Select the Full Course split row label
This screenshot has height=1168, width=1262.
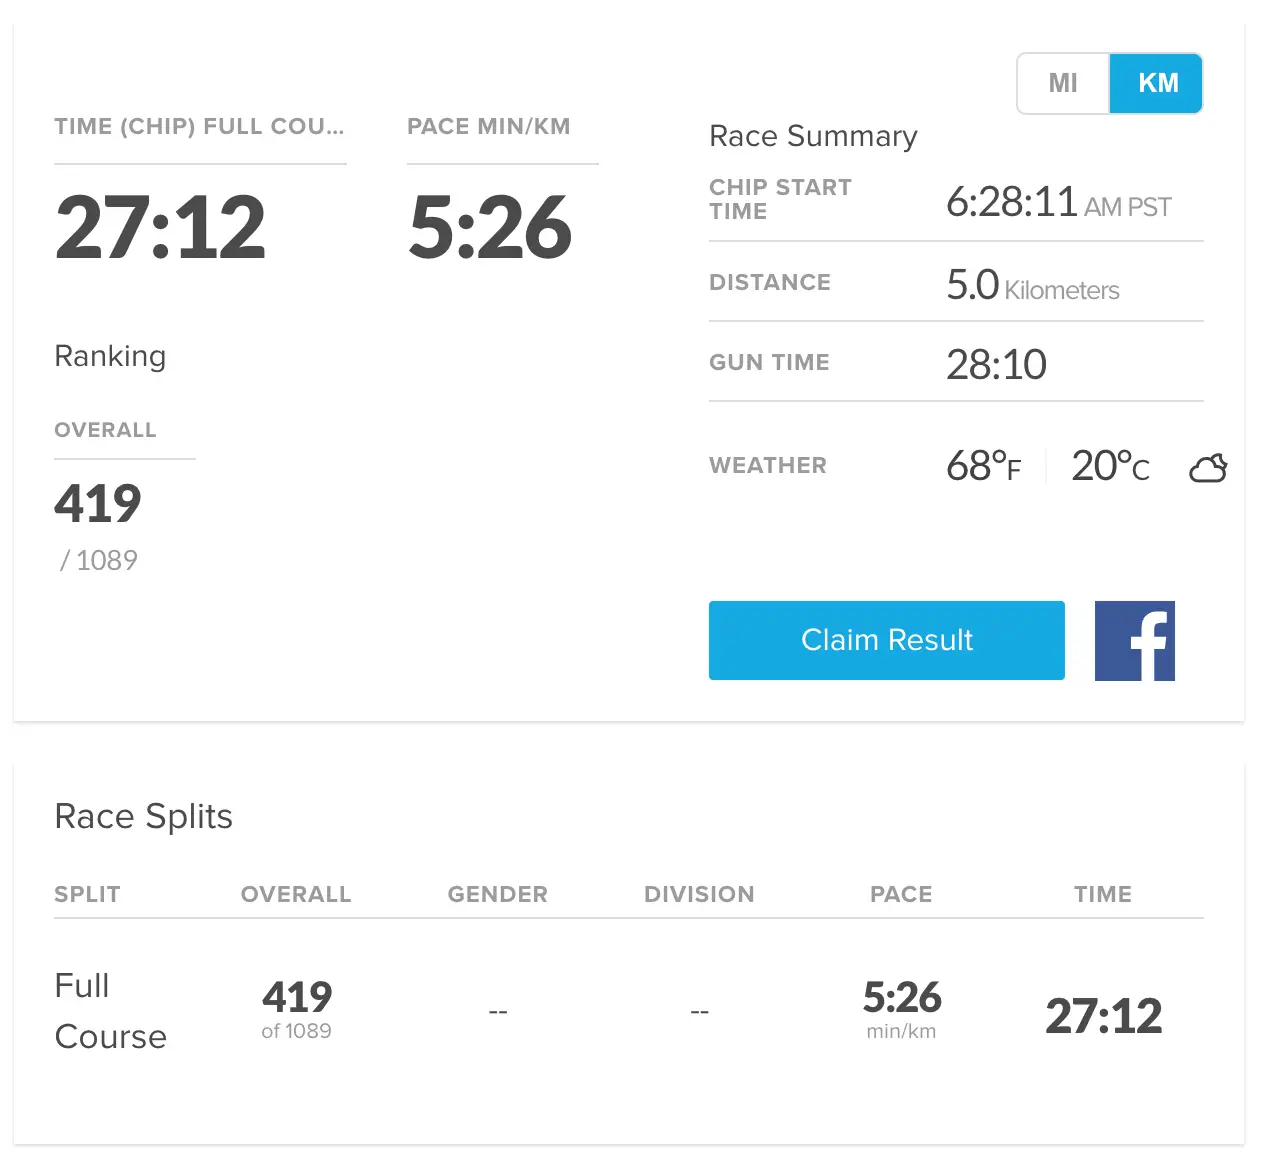tap(110, 1011)
